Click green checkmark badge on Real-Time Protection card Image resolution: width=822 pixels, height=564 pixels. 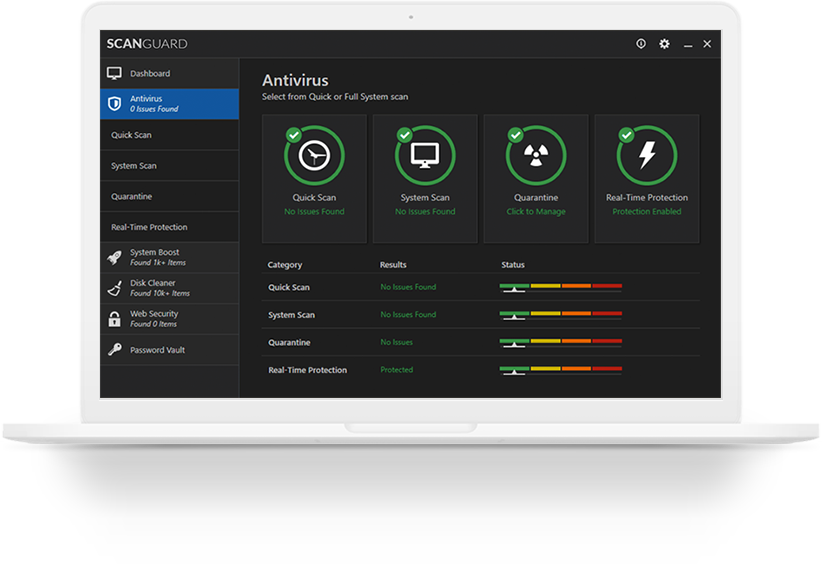tap(626, 135)
